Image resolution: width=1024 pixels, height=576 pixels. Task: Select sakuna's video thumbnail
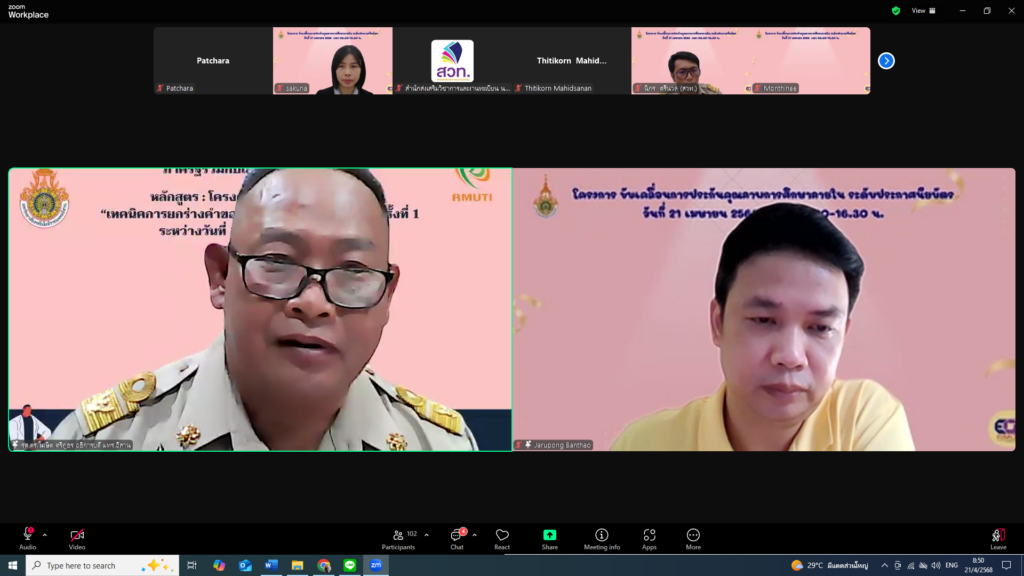tap(332, 60)
